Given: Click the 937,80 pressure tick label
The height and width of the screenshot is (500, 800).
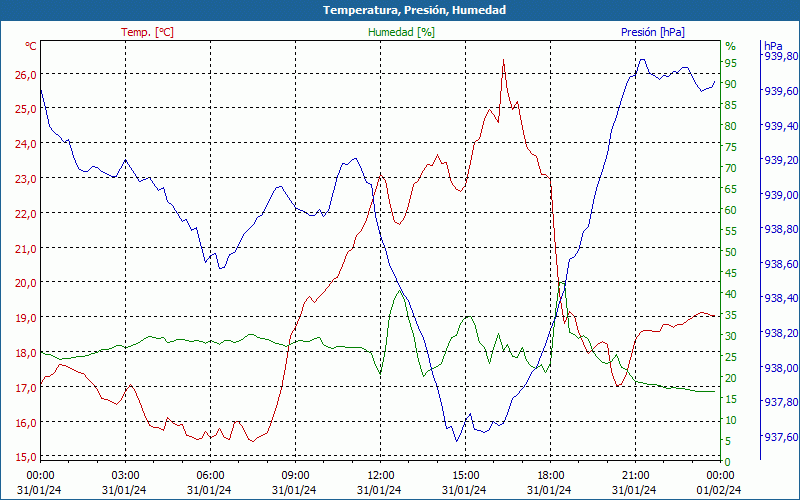Looking at the screenshot, I should (781, 403).
